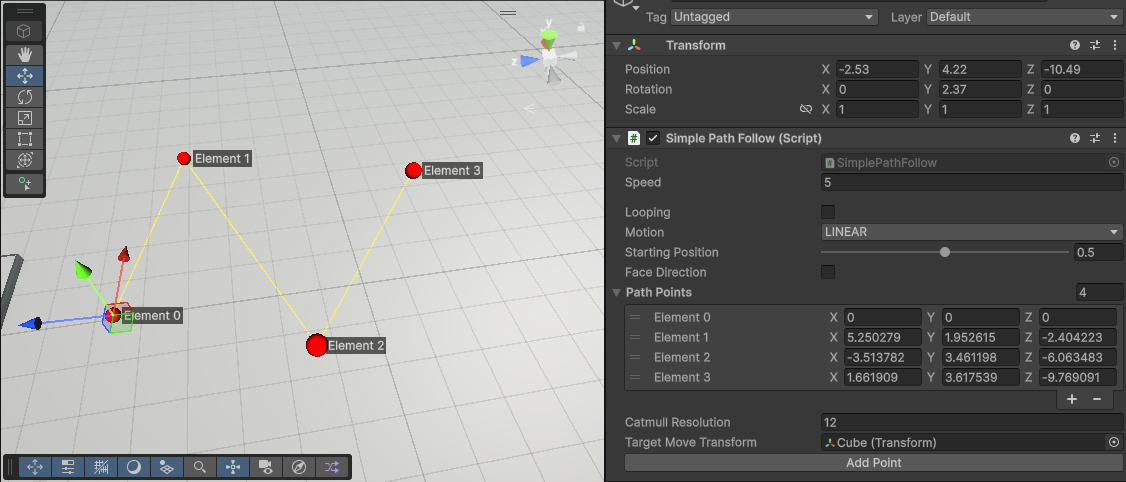Toggle the overlay settings sliders button
This screenshot has height=482, width=1126.
tap(68, 467)
